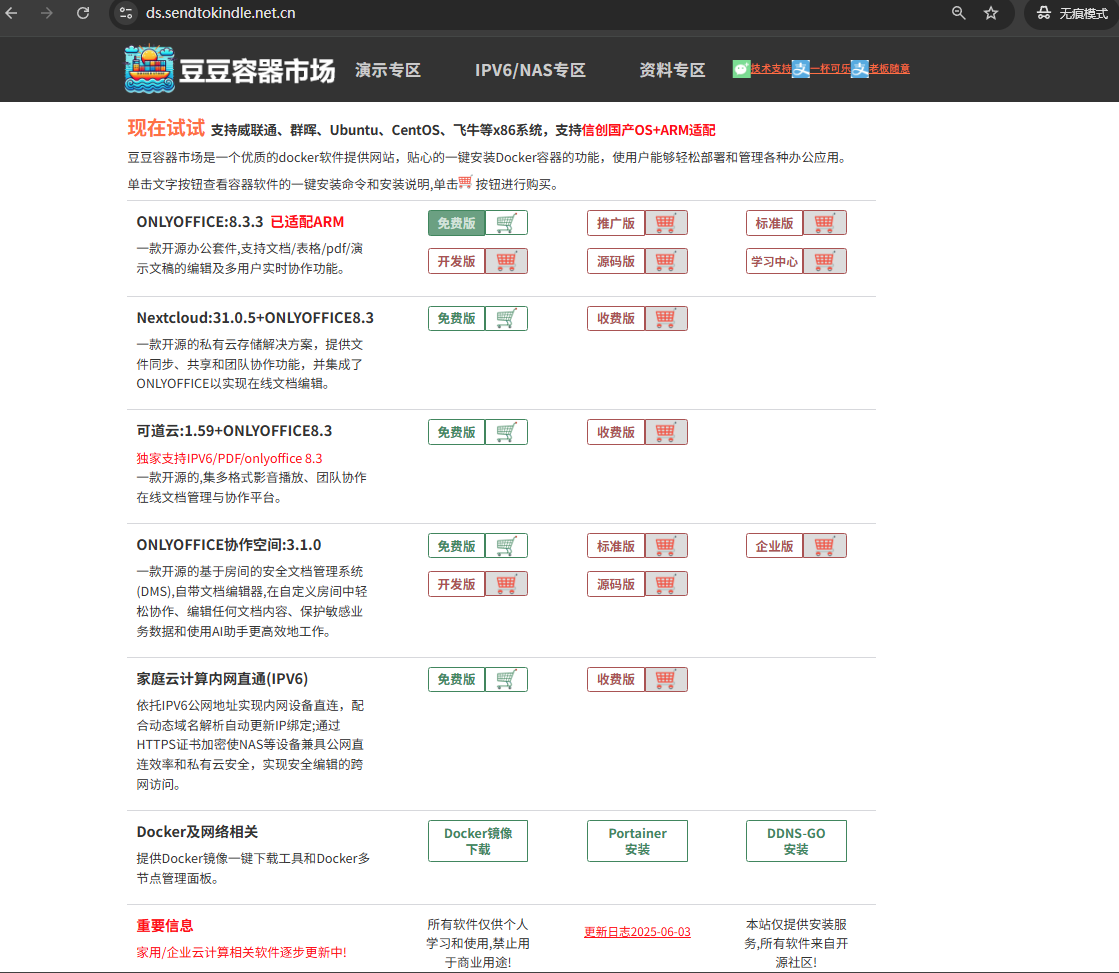The image size is (1119, 973).
Task: Click the ONLYOFFICE协作空间 开发版 button
Action: click(x=457, y=584)
